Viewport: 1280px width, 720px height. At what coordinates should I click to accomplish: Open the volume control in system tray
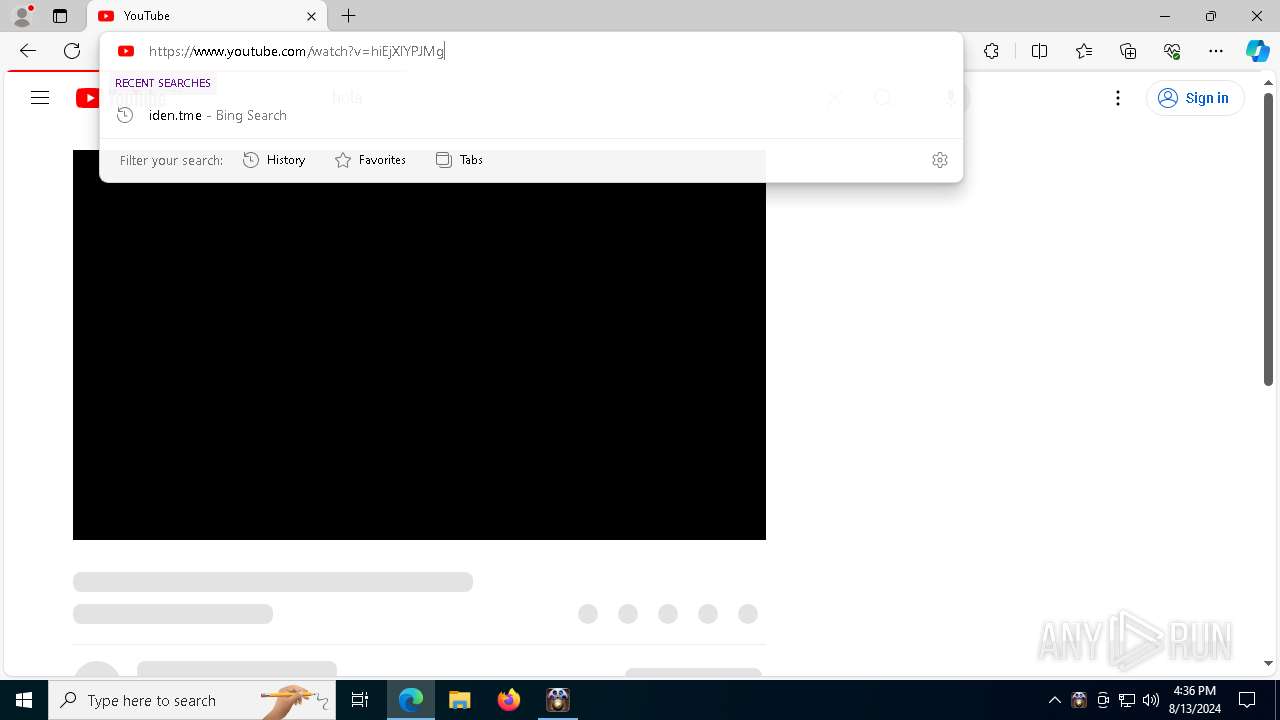(x=1151, y=700)
